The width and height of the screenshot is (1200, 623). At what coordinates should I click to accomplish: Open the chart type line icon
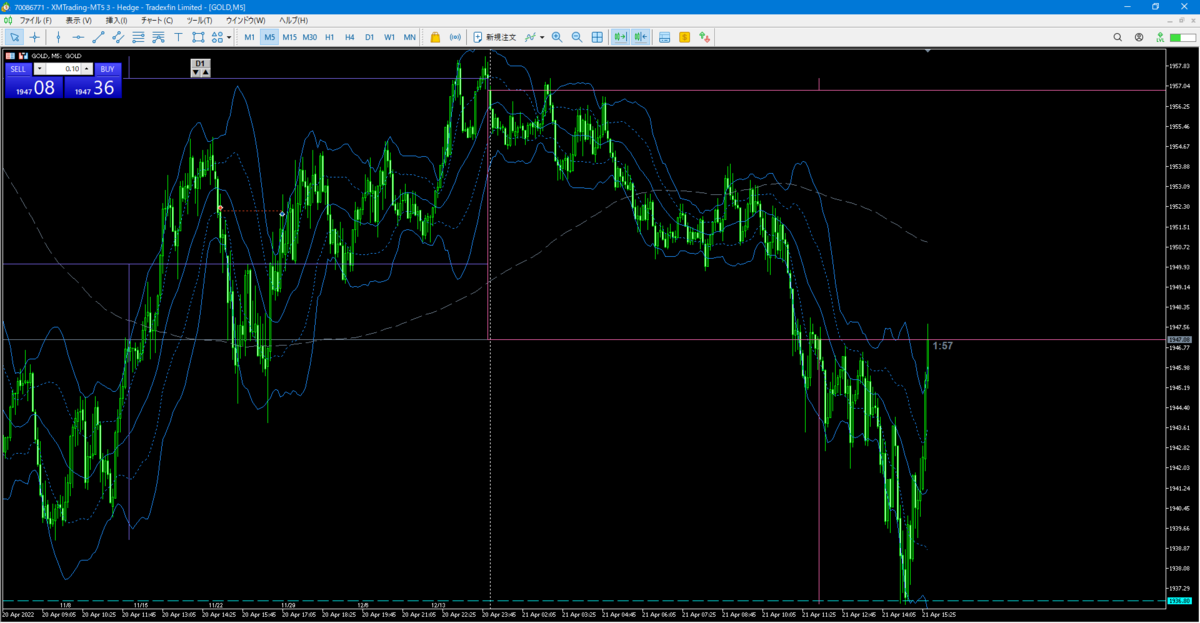[530, 37]
